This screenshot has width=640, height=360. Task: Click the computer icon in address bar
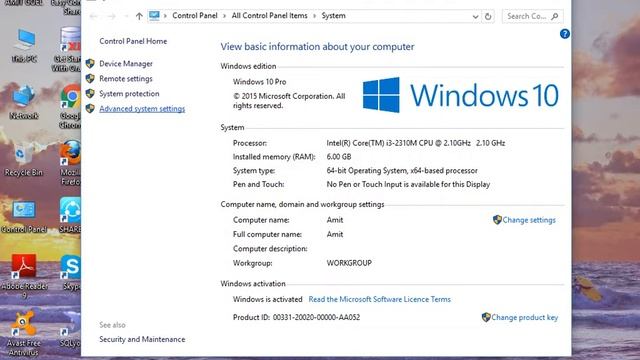154,16
